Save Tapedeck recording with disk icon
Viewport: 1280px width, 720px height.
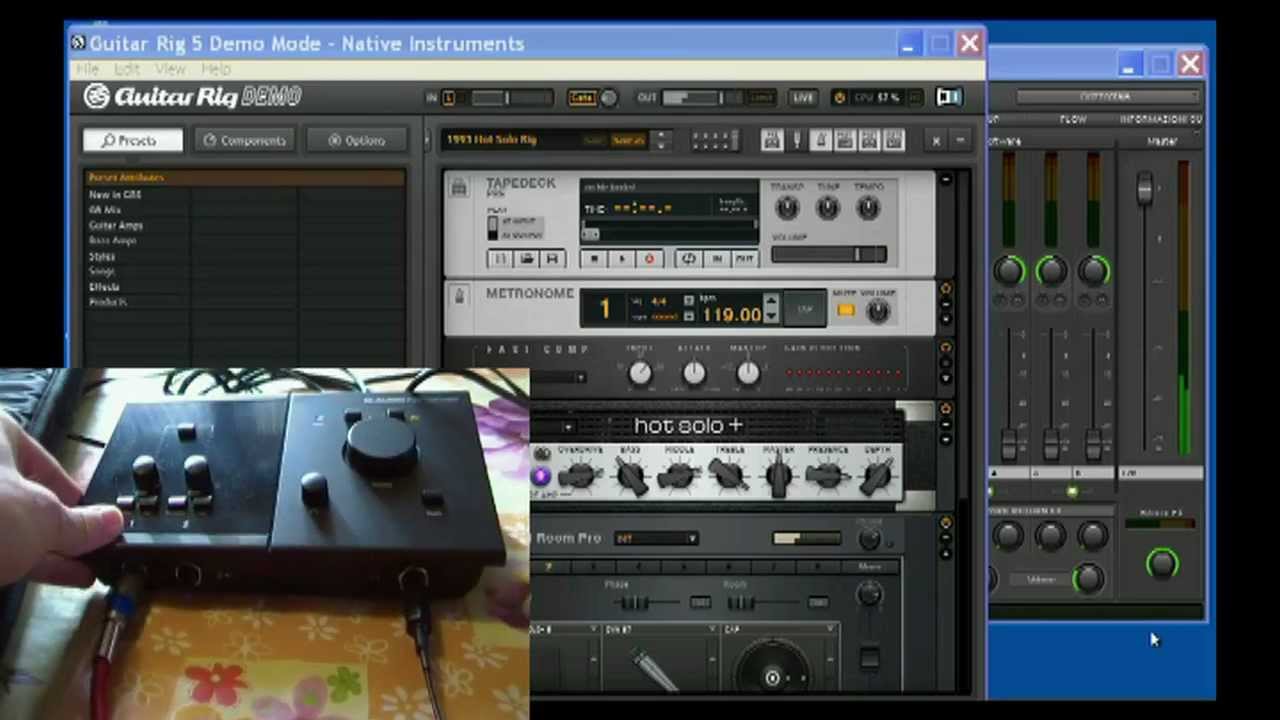click(x=551, y=259)
